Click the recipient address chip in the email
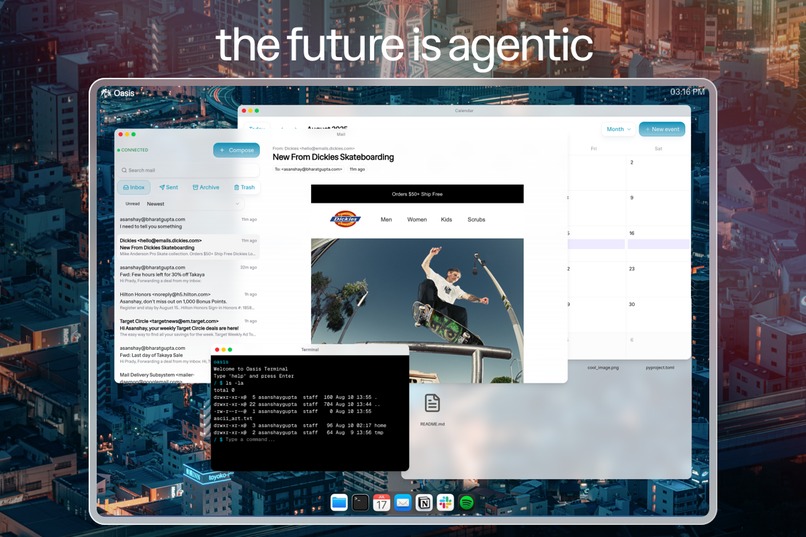Screen dimensions: 806x537 (308, 169)
